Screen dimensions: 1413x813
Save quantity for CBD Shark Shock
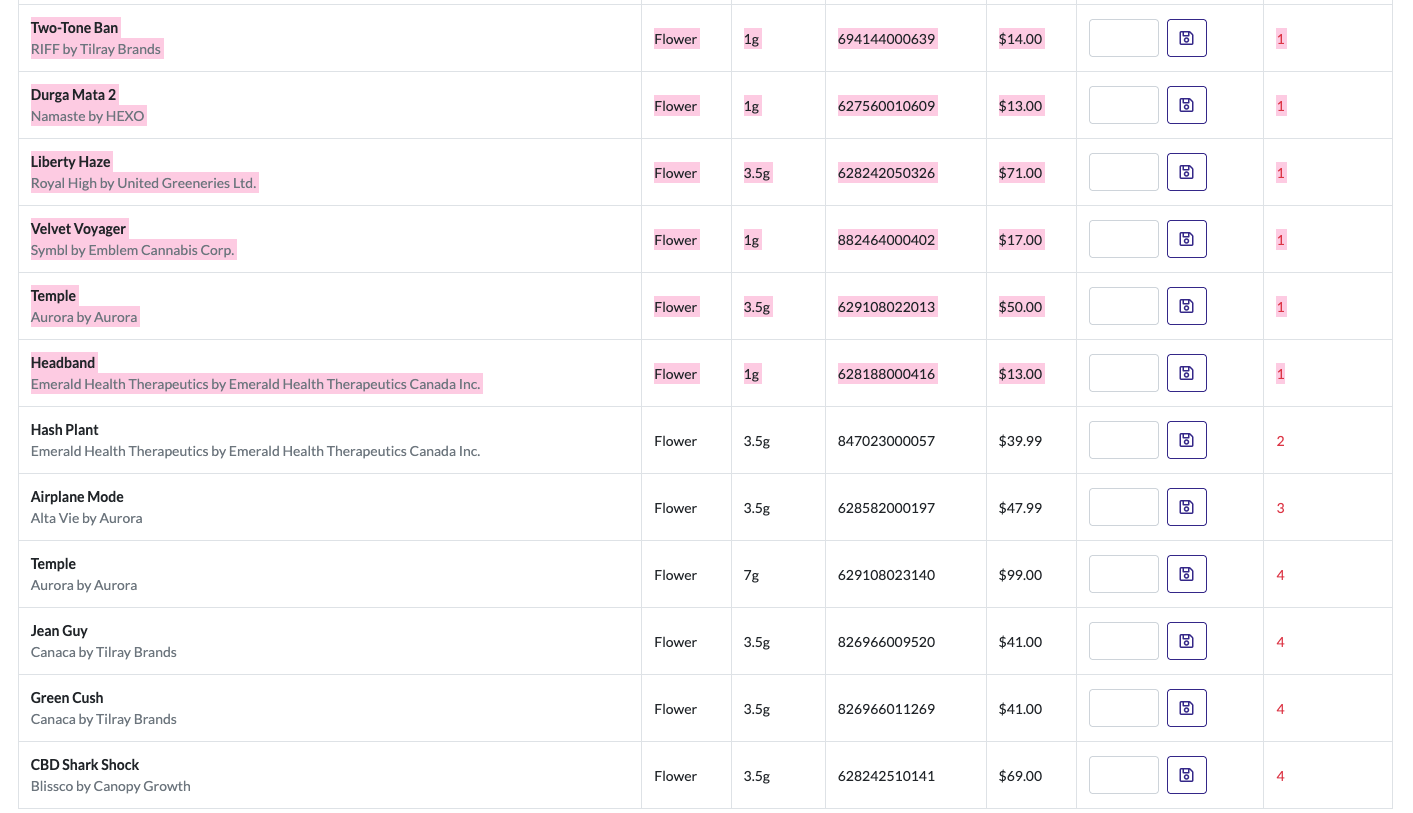tap(1186, 775)
